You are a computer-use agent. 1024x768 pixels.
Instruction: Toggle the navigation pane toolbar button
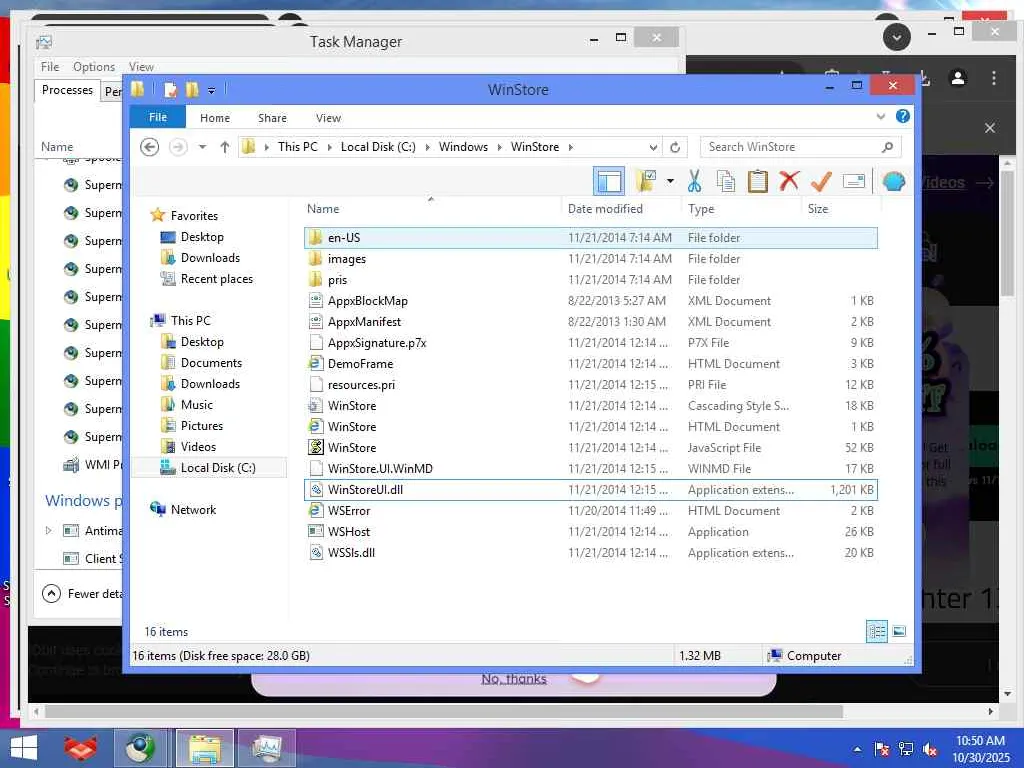tap(609, 181)
